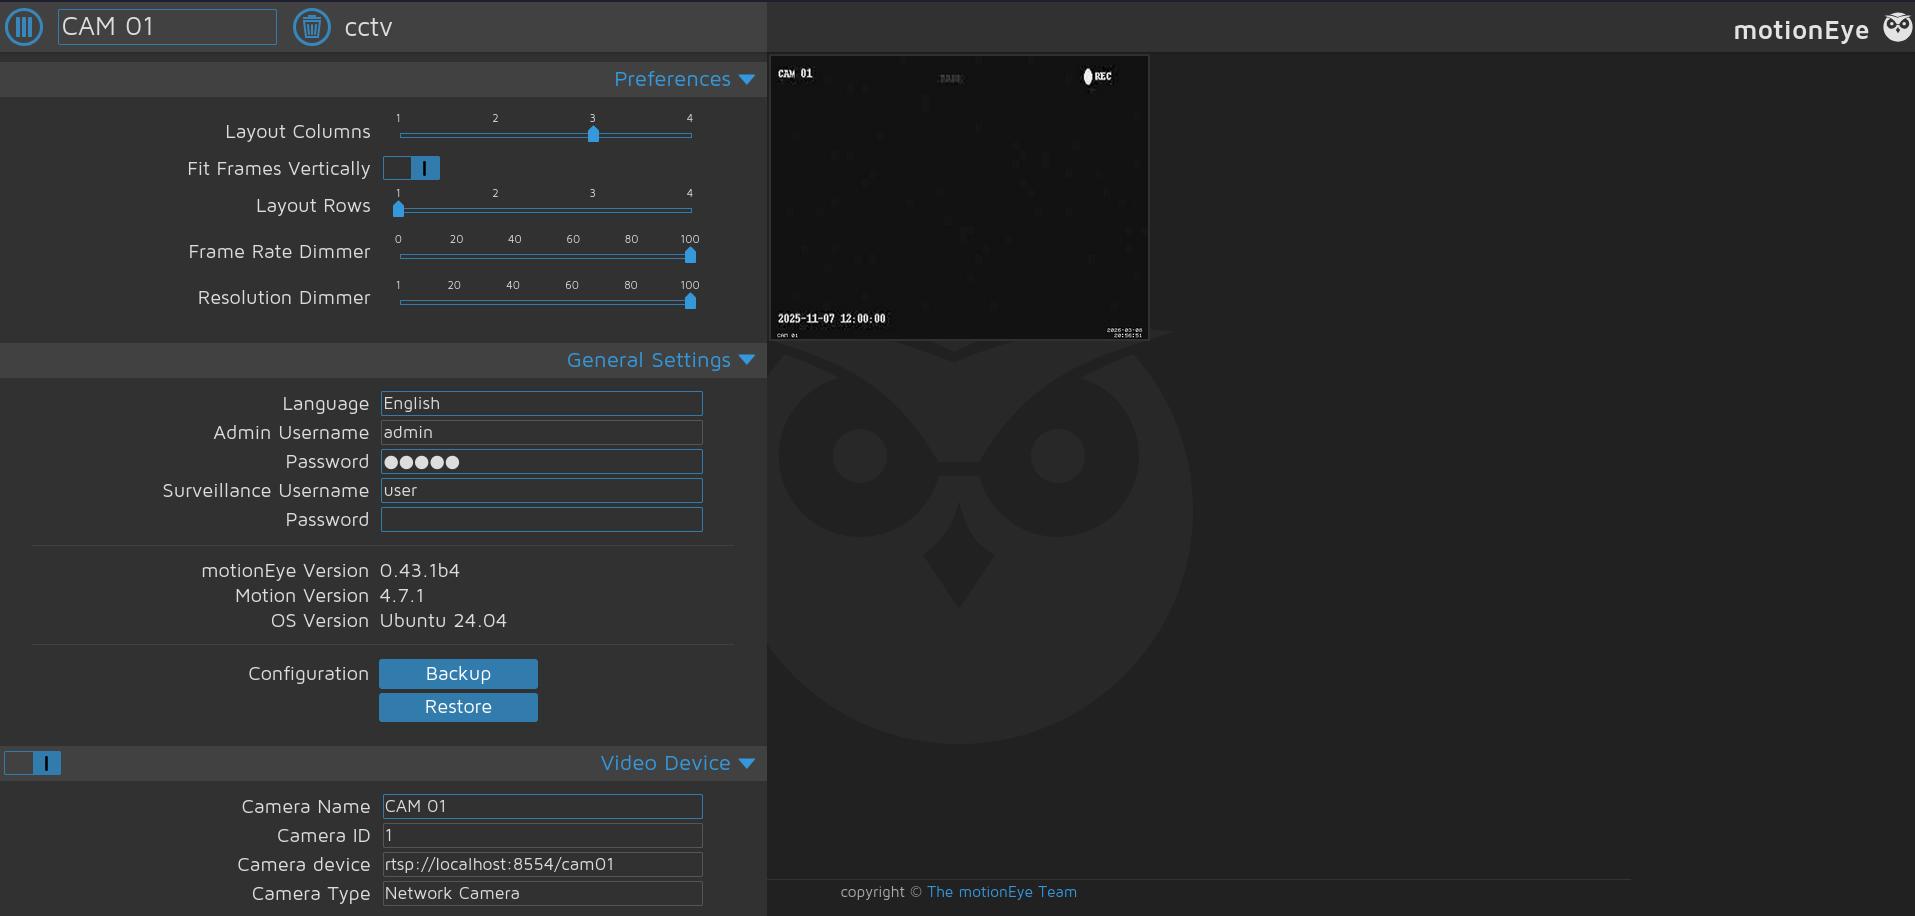The width and height of the screenshot is (1915, 916).
Task: Toggle Fit Frames Vertically switch
Action: 411,168
